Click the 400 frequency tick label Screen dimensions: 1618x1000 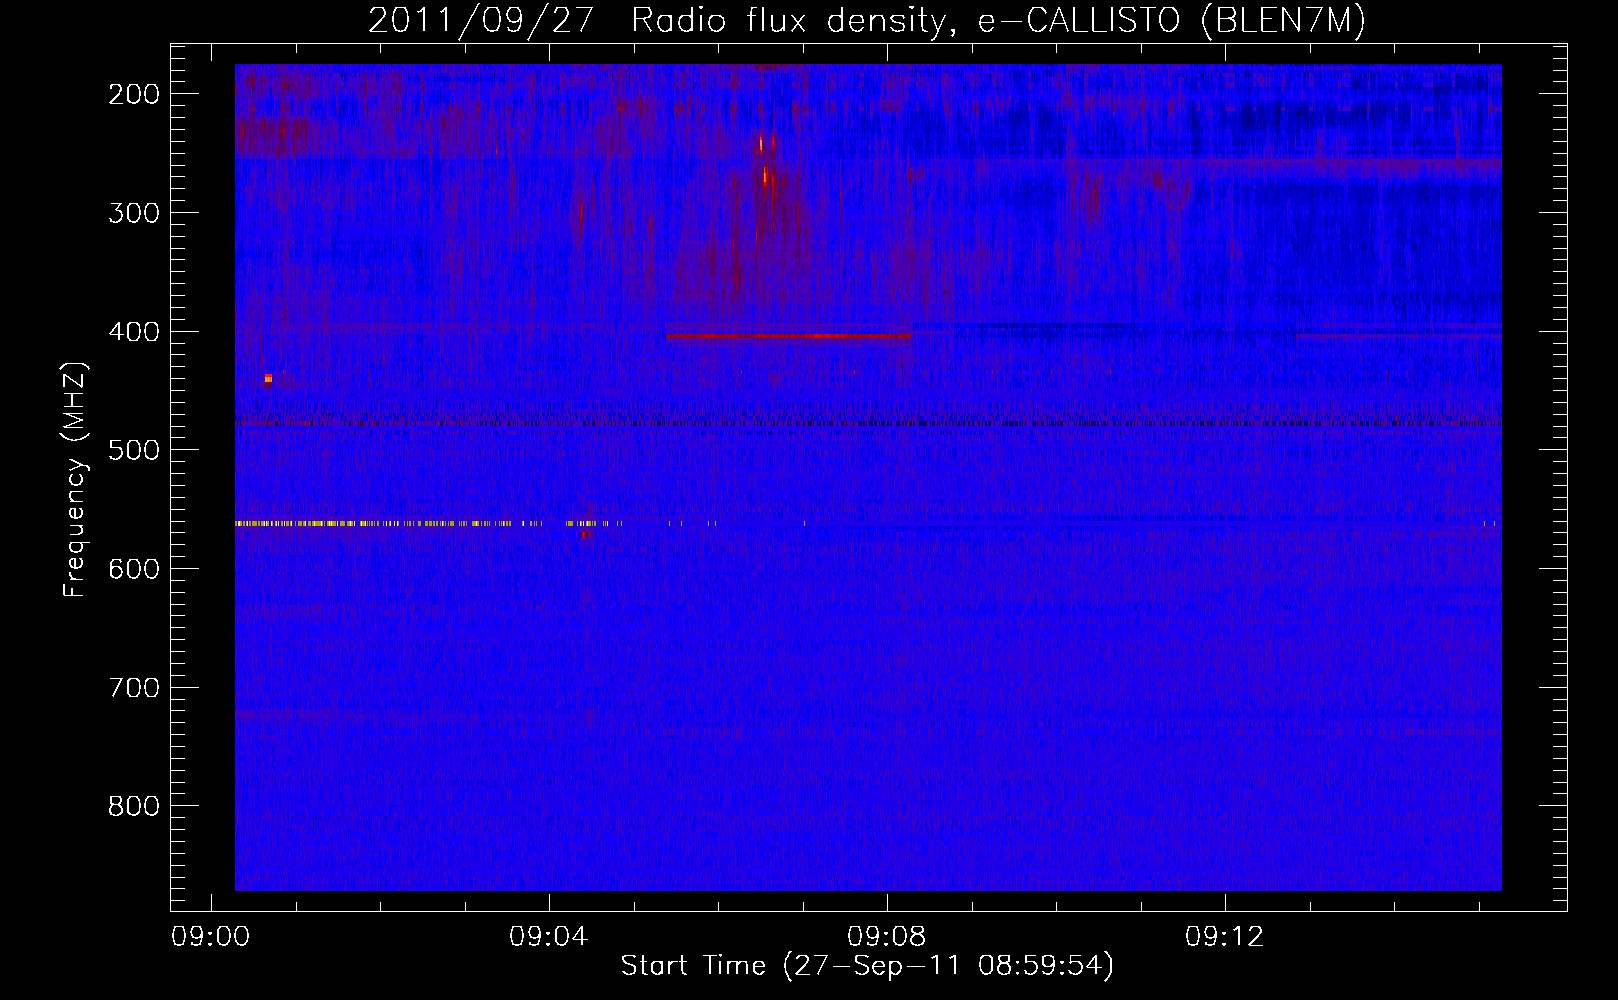coord(134,332)
